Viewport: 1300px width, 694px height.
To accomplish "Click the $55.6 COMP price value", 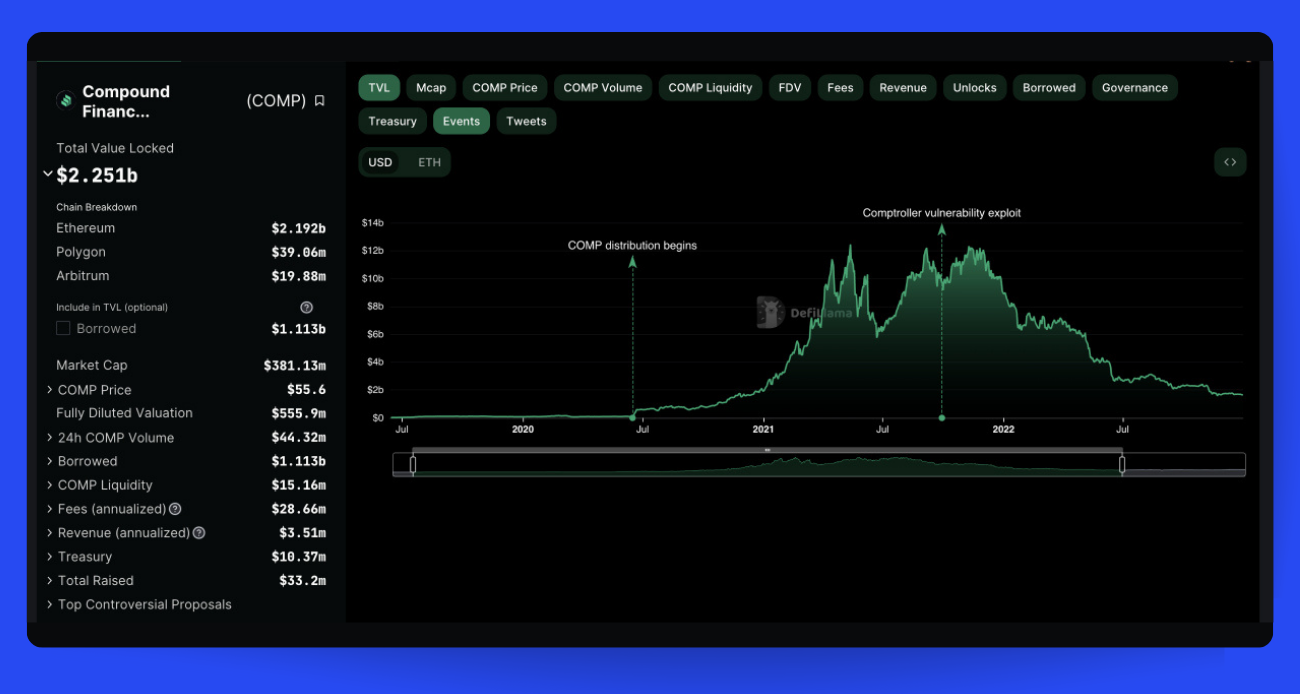I will point(307,390).
